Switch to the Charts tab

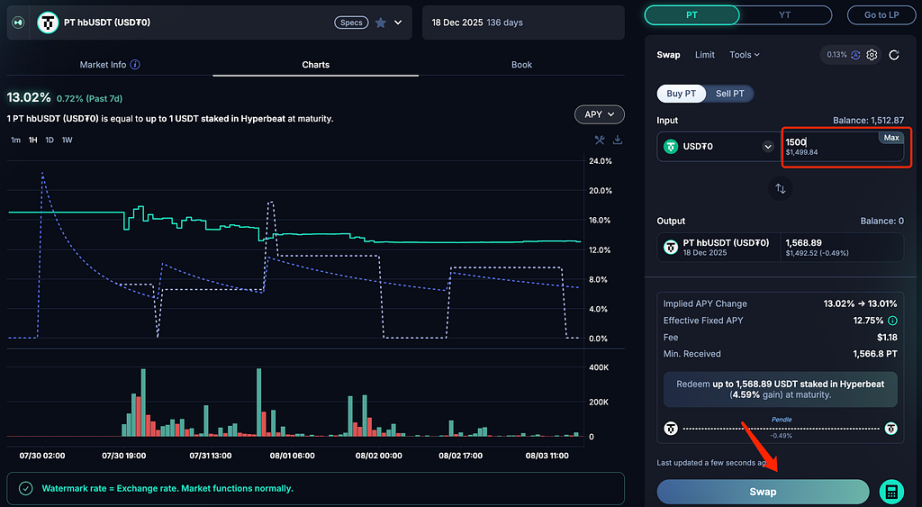pos(316,65)
